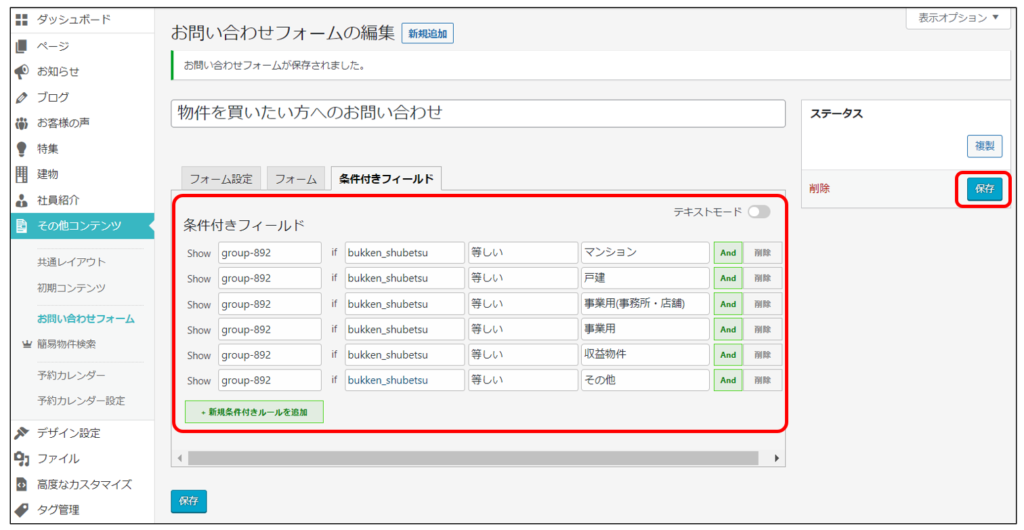Screen dimensions: 1024x530
Task: Switch to the フォーム設定 tab
Action: click(x=221, y=180)
